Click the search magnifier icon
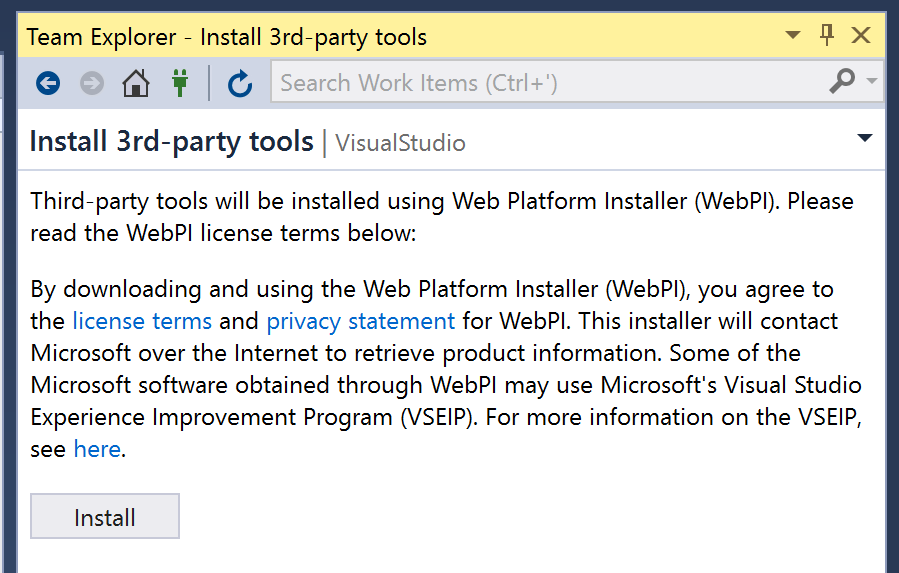The width and height of the screenshot is (899, 573). pos(842,81)
